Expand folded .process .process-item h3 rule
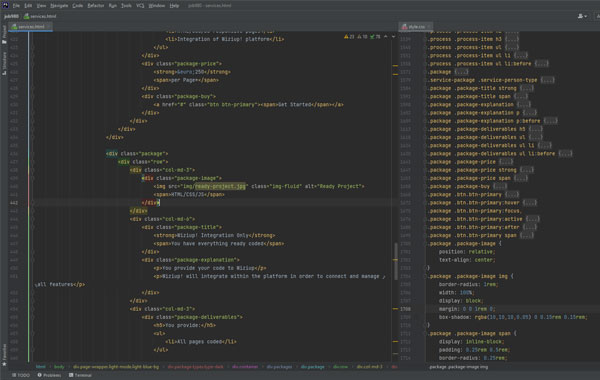 click(512, 39)
